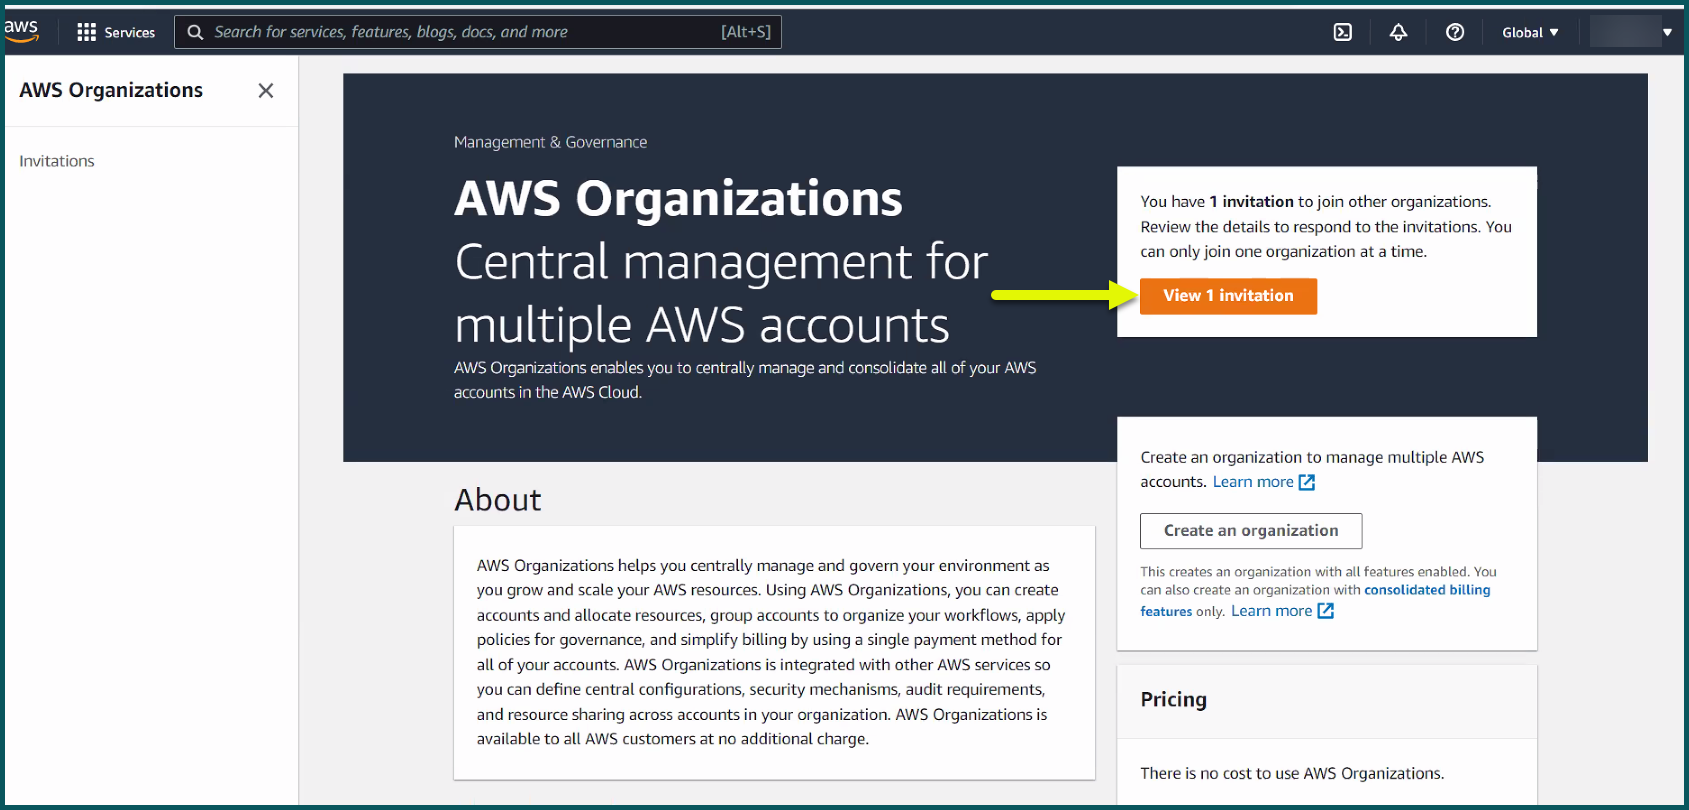Follow Learn more link after features only
1689x810 pixels.
[x=1271, y=611]
